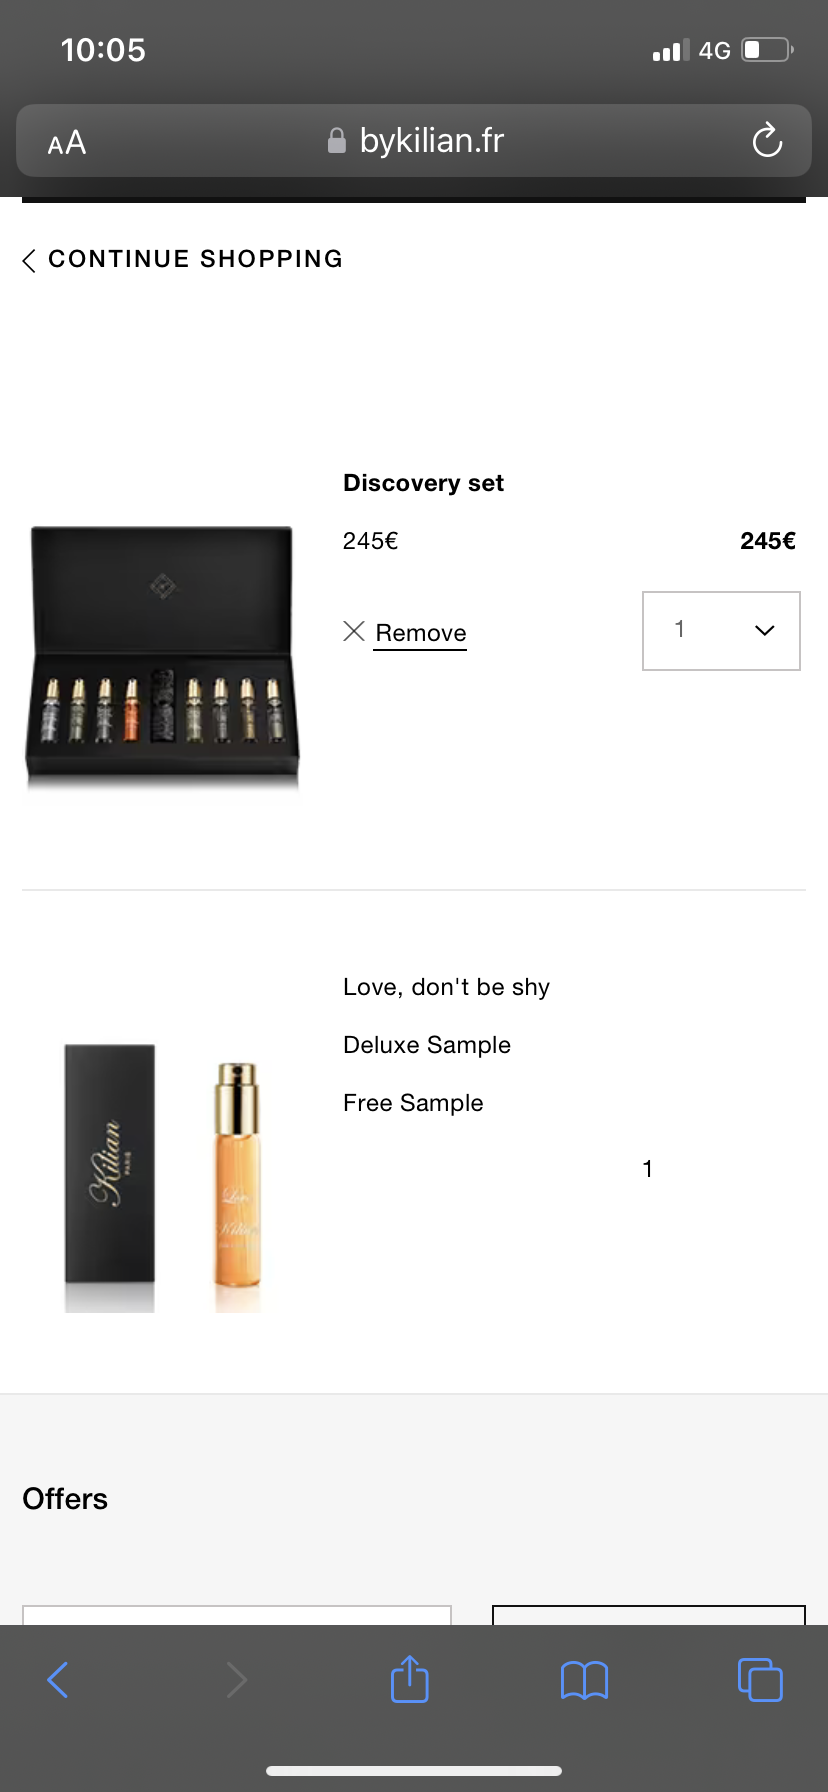The height and width of the screenshot is (1792, 828).
Task: Tap the bykilian.fr address bar
Action: coord(430,141)
